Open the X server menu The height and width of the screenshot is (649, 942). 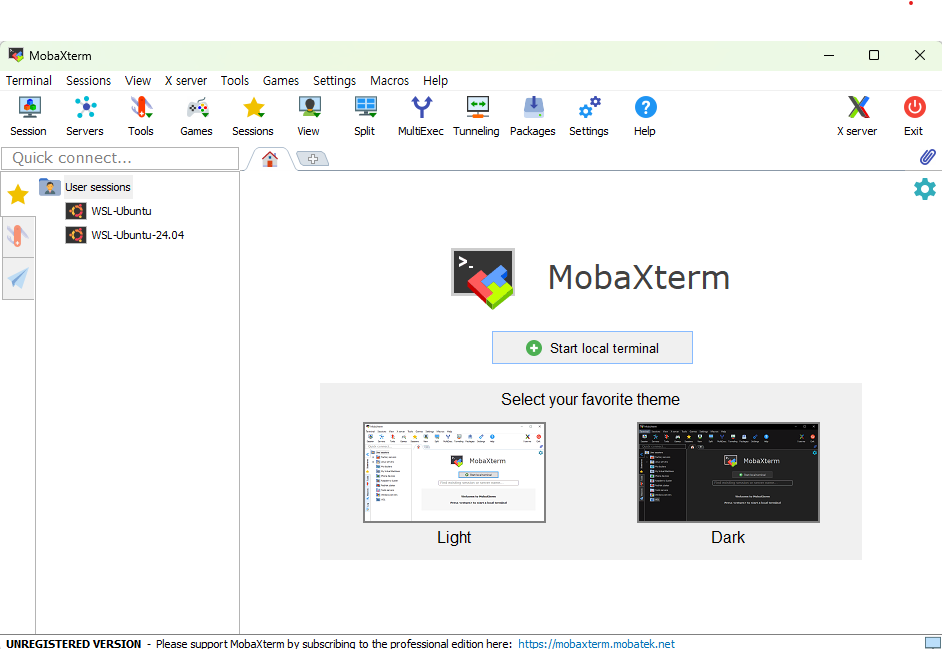tap(186, 81)
